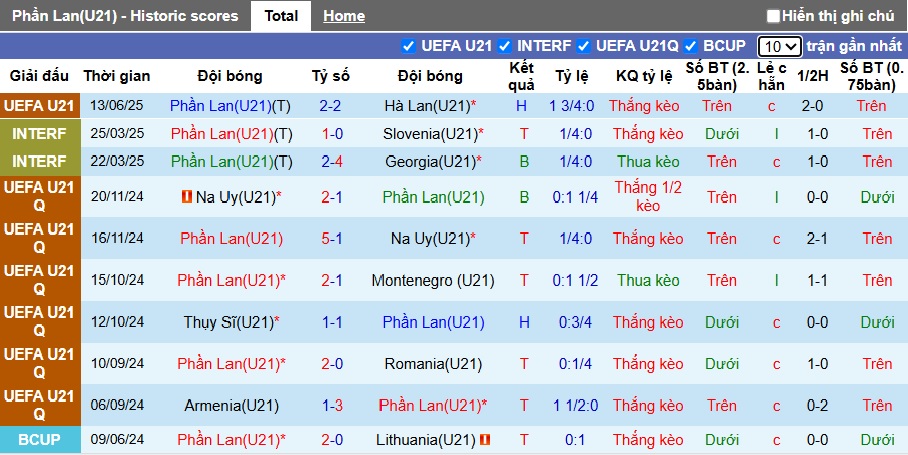908x455 pixels.
Task: Switch to the Home tab
Action: point(344,16)
